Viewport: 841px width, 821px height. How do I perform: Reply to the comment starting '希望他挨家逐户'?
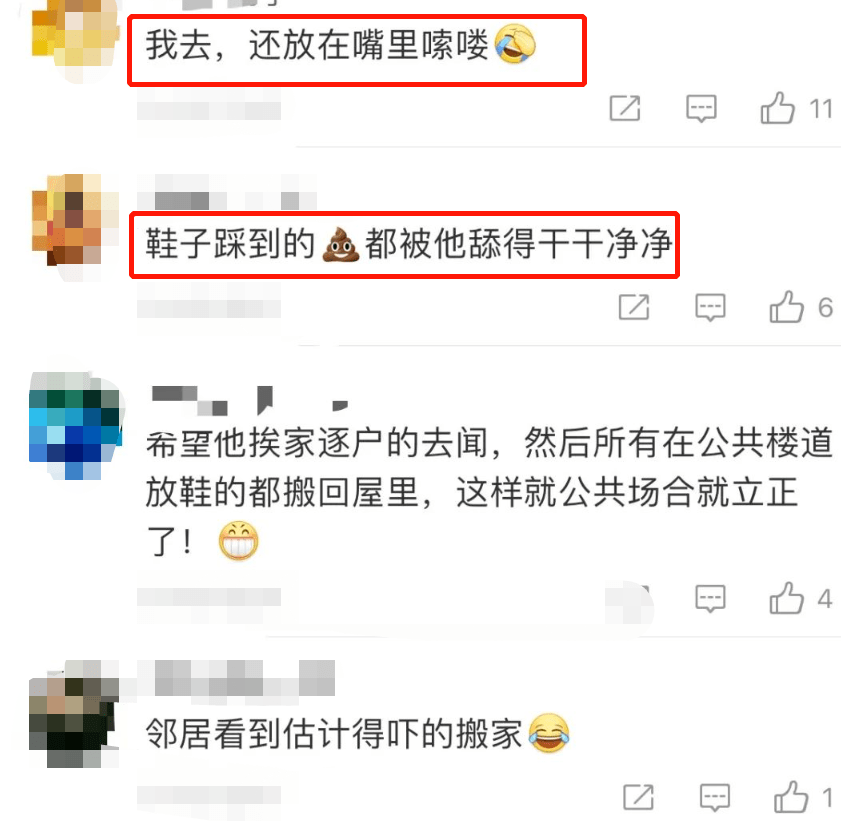click(710, 598)
